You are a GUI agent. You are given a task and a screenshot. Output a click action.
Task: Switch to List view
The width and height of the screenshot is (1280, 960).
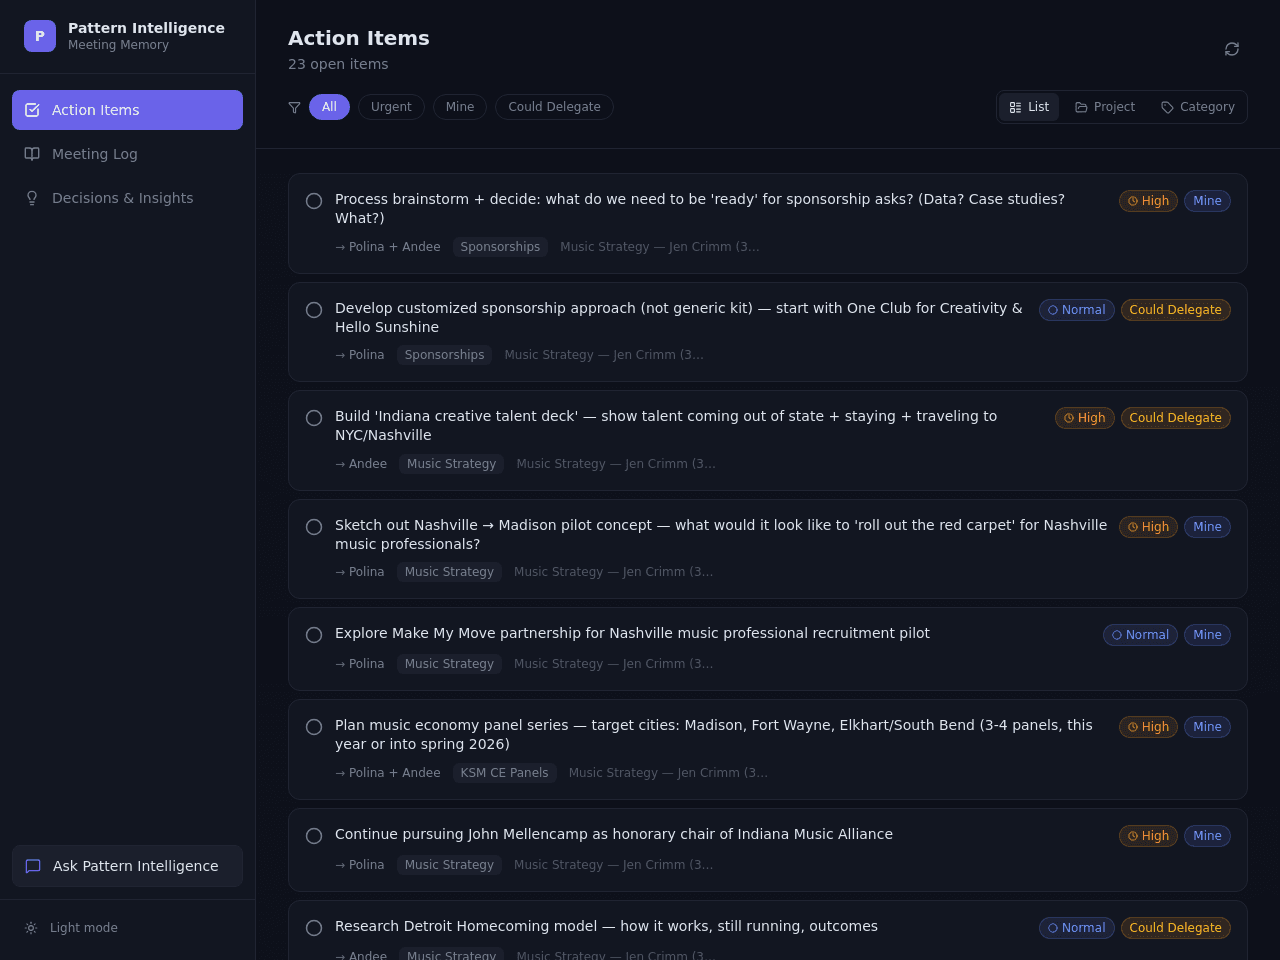click(1029, 107)
